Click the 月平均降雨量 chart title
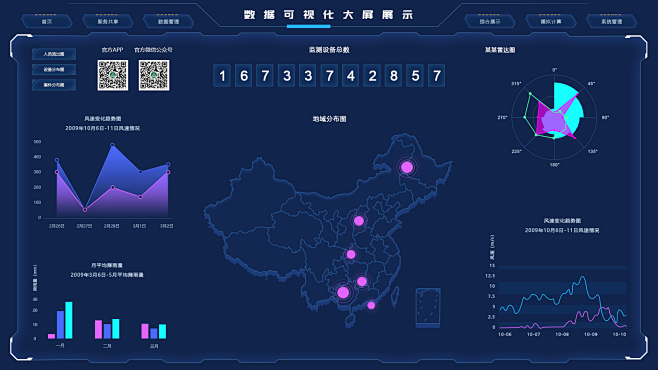Image resolution: width=658 pixels, height=370 pixels. [107, 265]
